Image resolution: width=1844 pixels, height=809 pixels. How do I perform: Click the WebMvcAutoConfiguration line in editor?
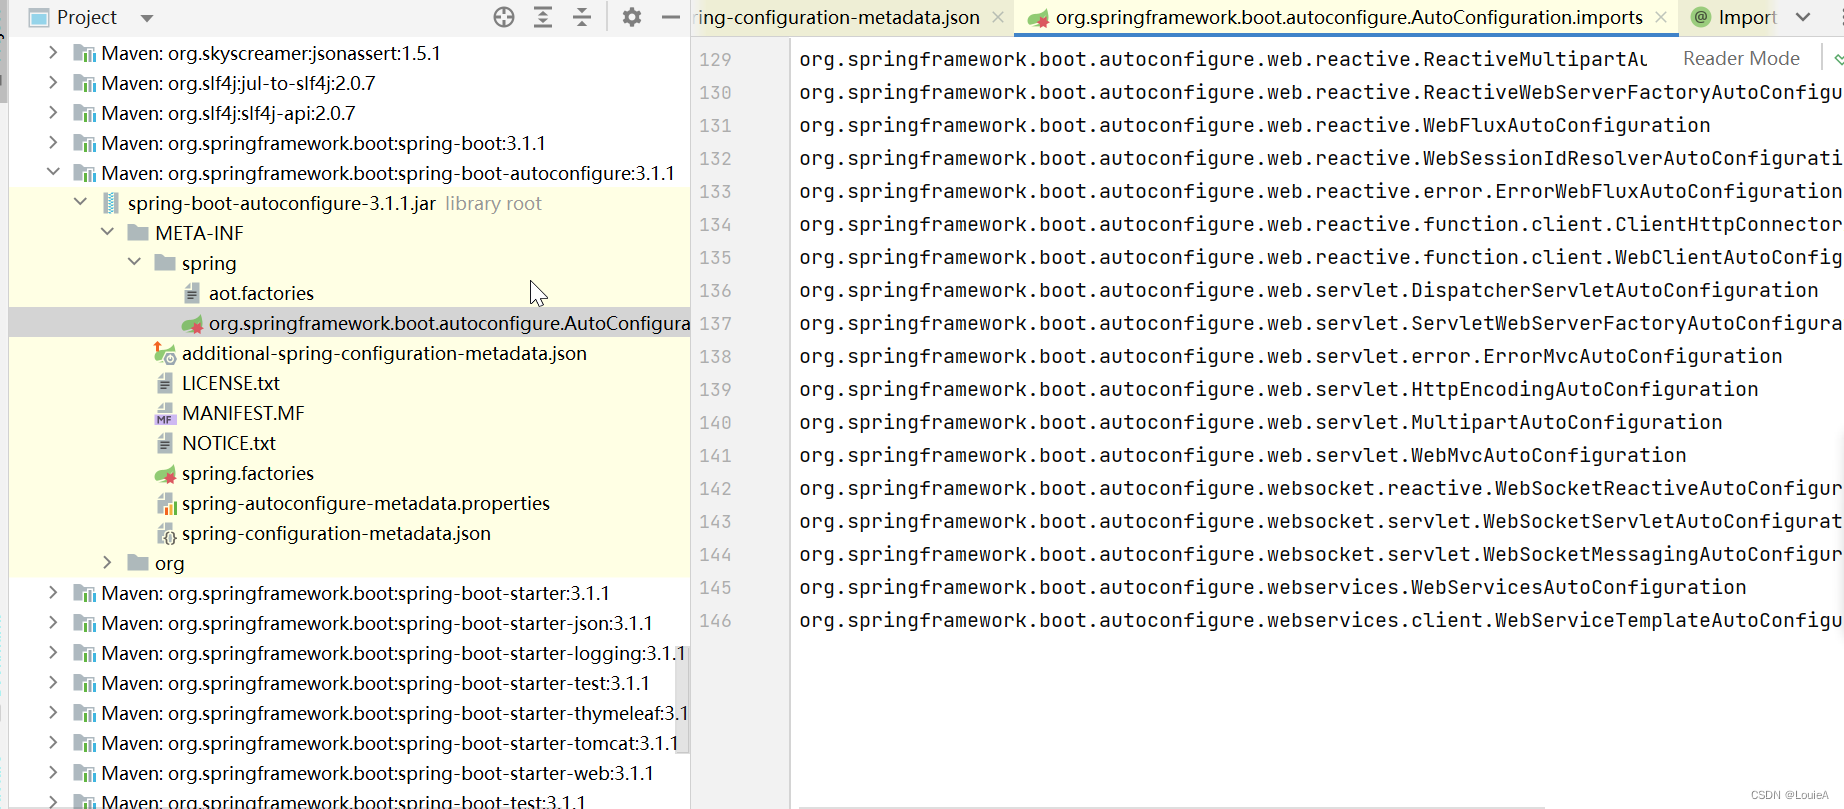(x=1243, y=455)
